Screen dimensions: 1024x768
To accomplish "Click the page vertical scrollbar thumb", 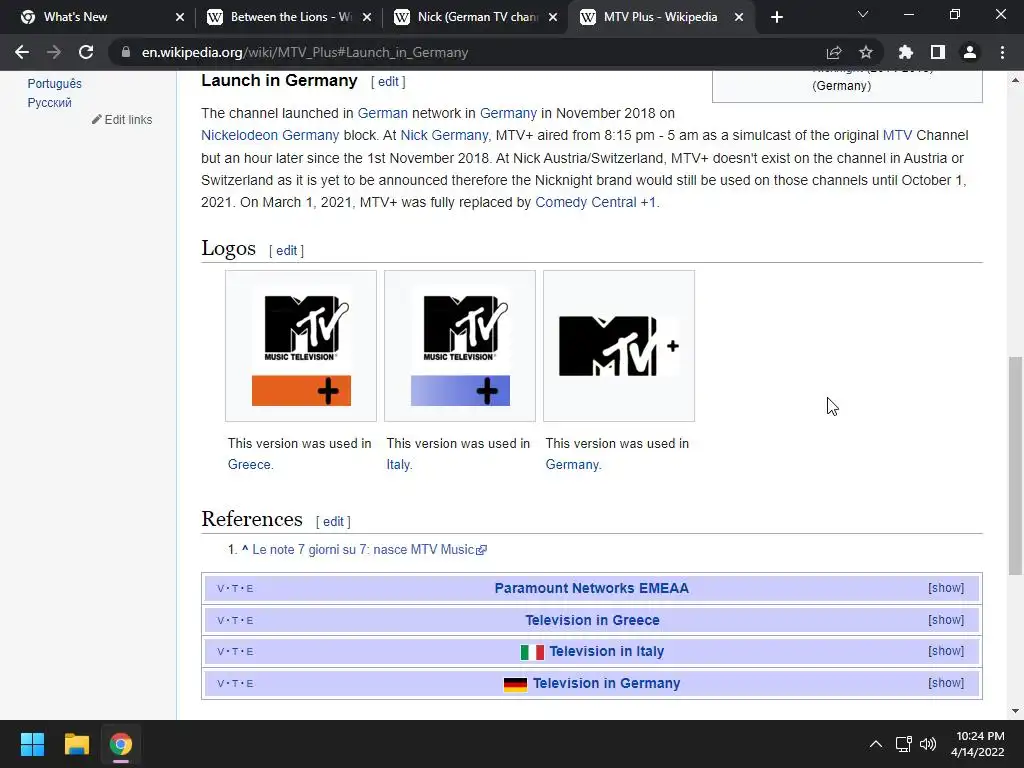I will click(x=1014, y=466).
